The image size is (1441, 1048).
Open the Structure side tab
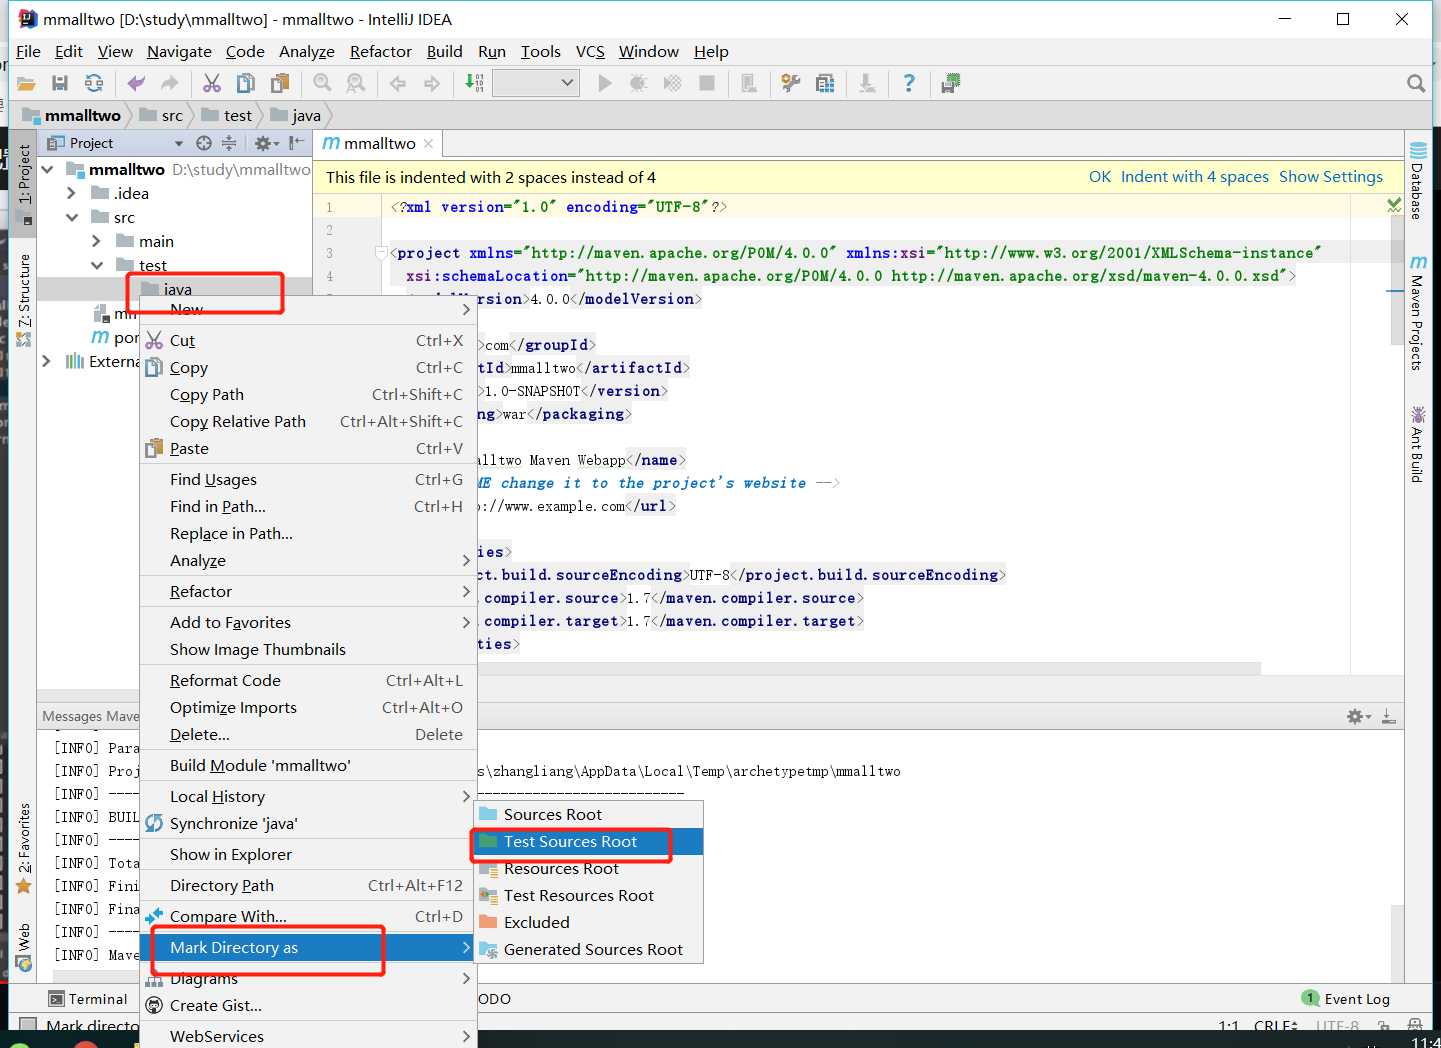coord(24,300)
